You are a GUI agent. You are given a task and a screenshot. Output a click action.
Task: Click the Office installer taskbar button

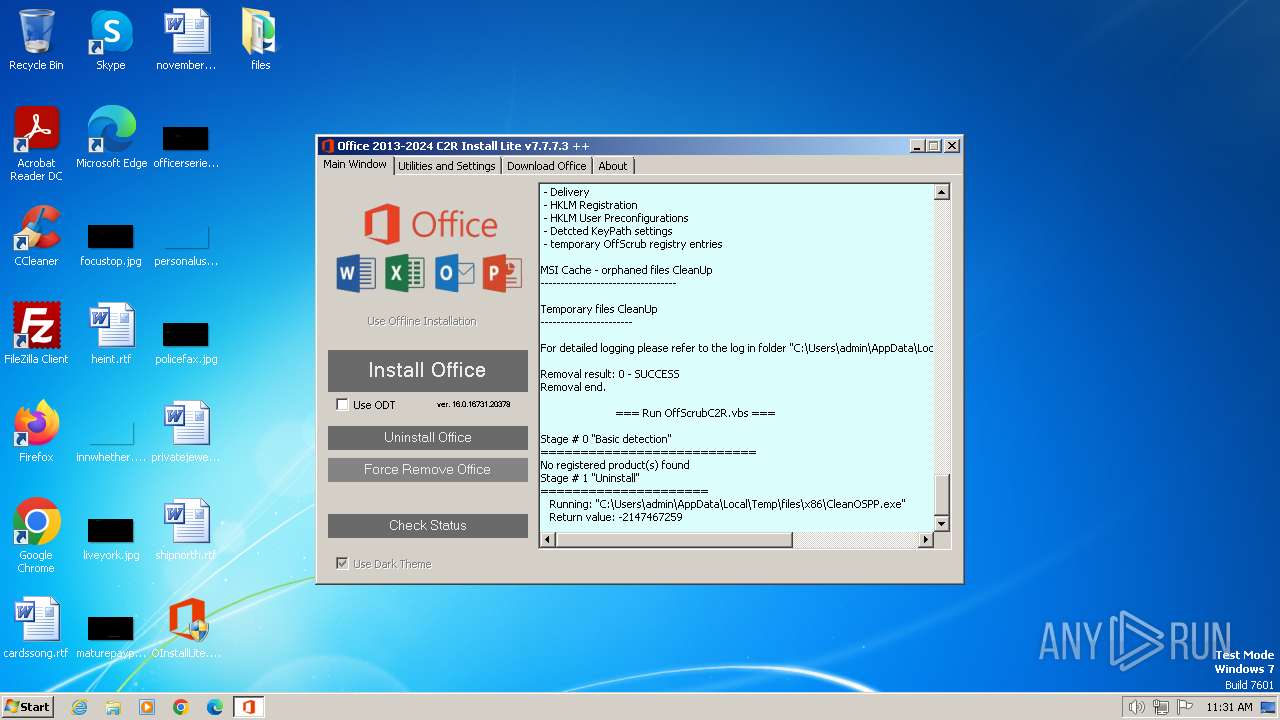[249, 707]
